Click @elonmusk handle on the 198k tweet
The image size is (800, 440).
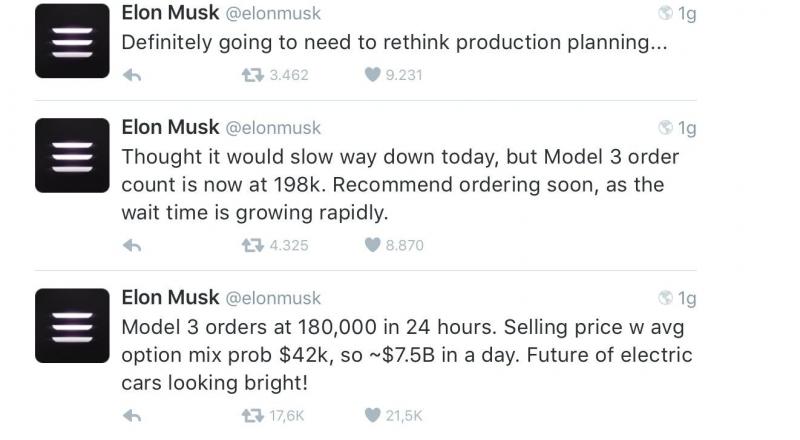click(x=273, y=128)
